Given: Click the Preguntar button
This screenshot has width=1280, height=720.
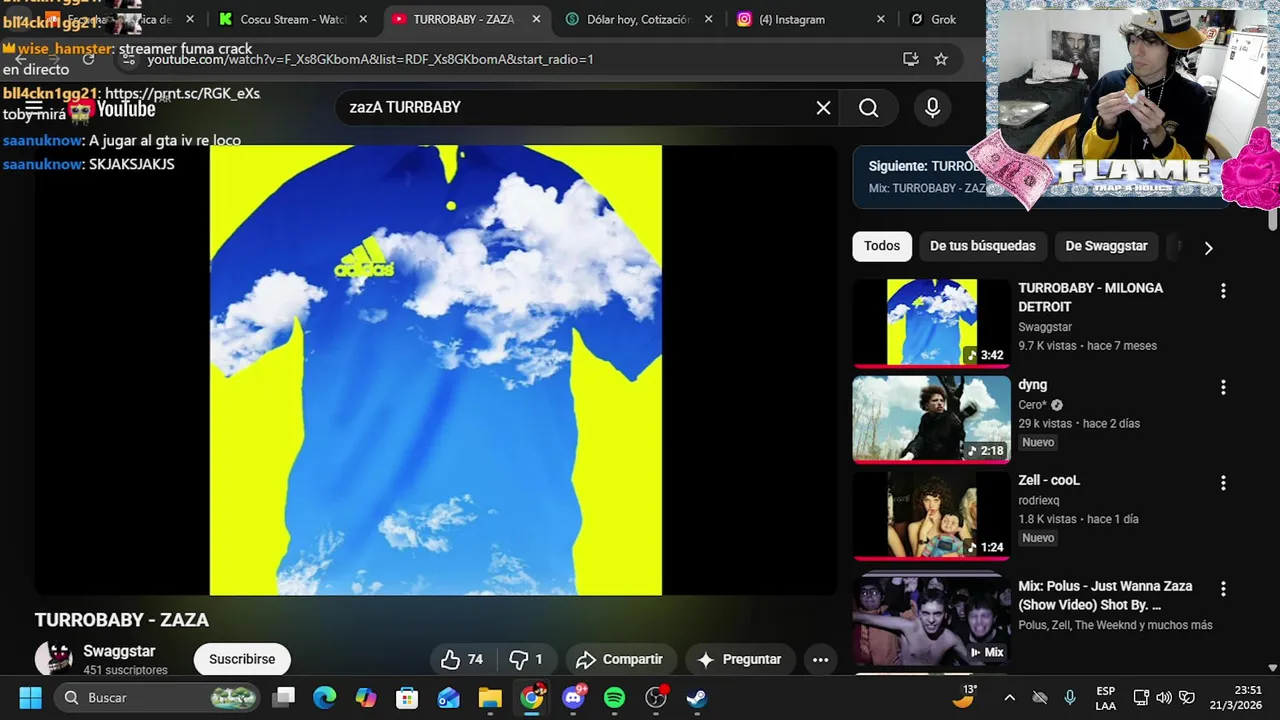Looking at the screenshot, I should (x=739, y=659).
